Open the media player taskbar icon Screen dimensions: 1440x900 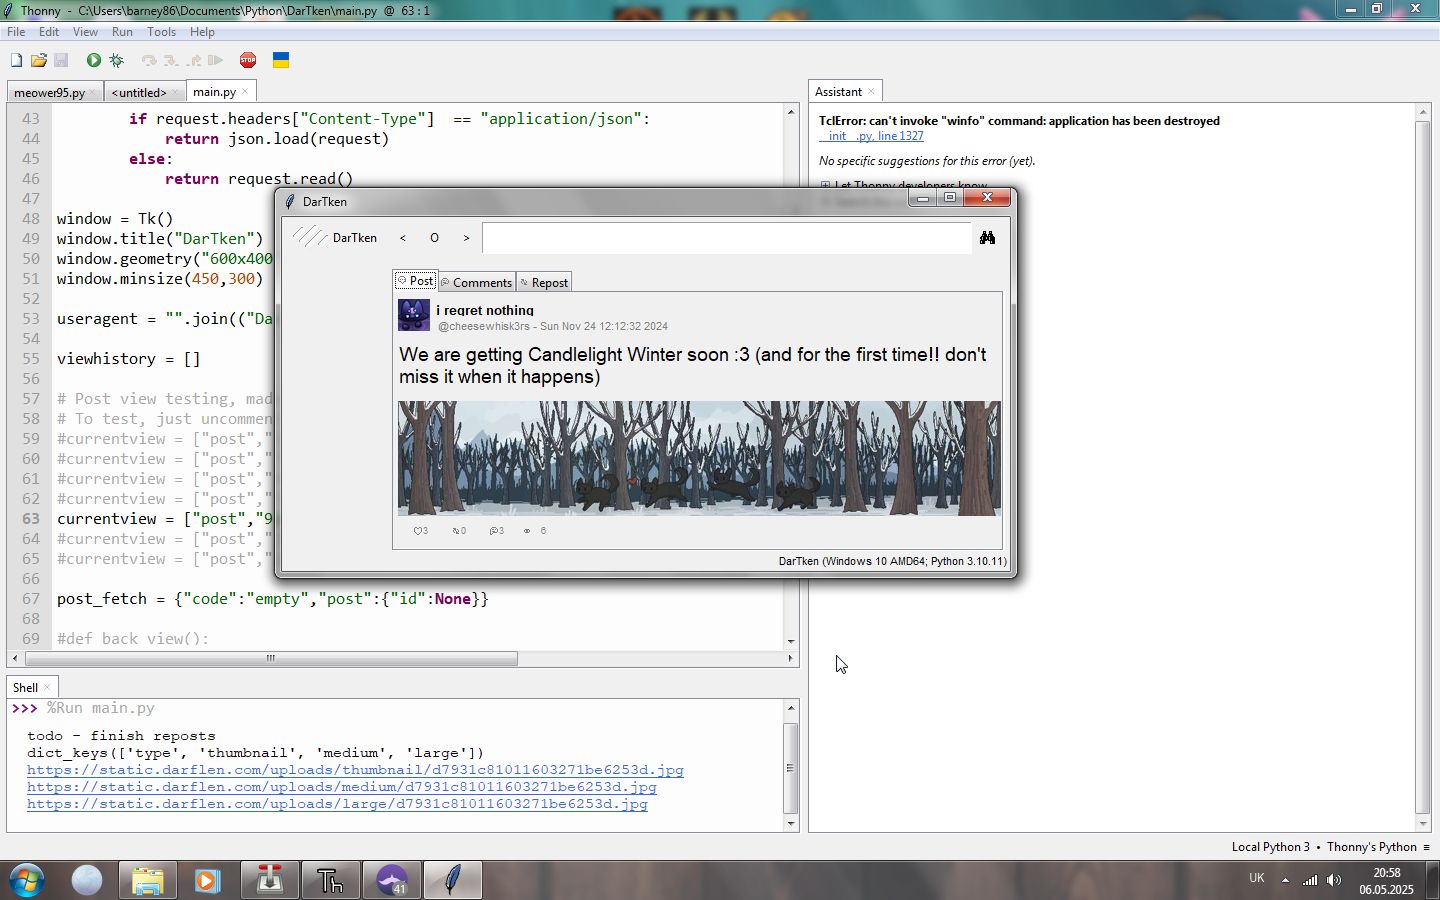coord(207,881)
